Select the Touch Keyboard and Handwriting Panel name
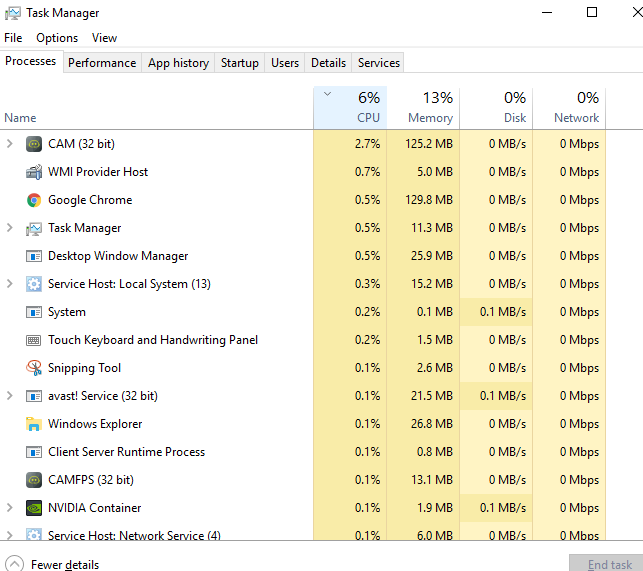Viewport: 643px width, 571px height. (x=153, y=340)
